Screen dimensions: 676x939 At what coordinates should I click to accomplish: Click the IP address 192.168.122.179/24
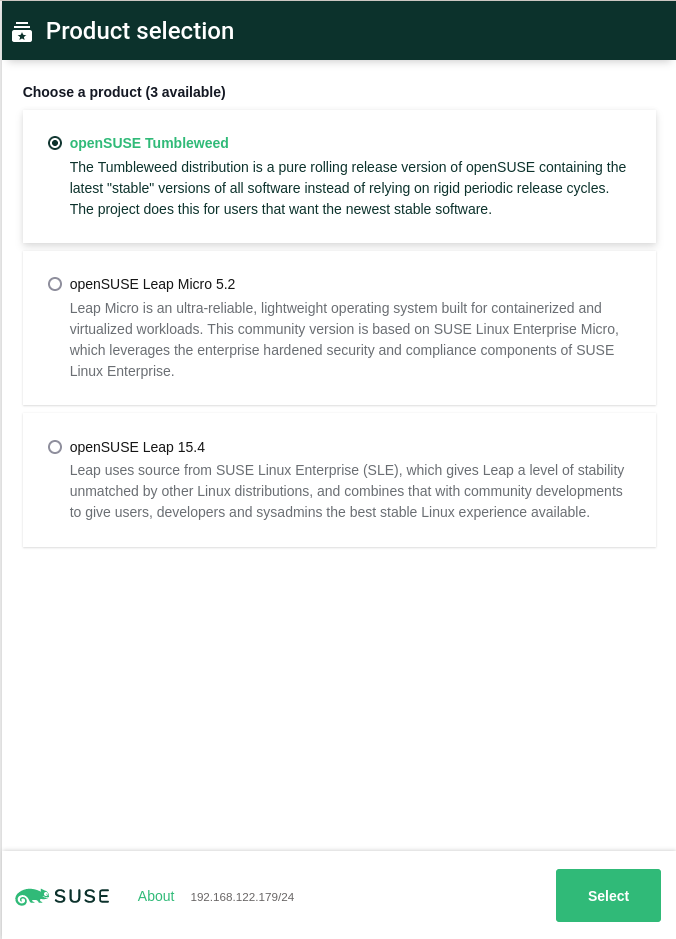click(242, 897)
